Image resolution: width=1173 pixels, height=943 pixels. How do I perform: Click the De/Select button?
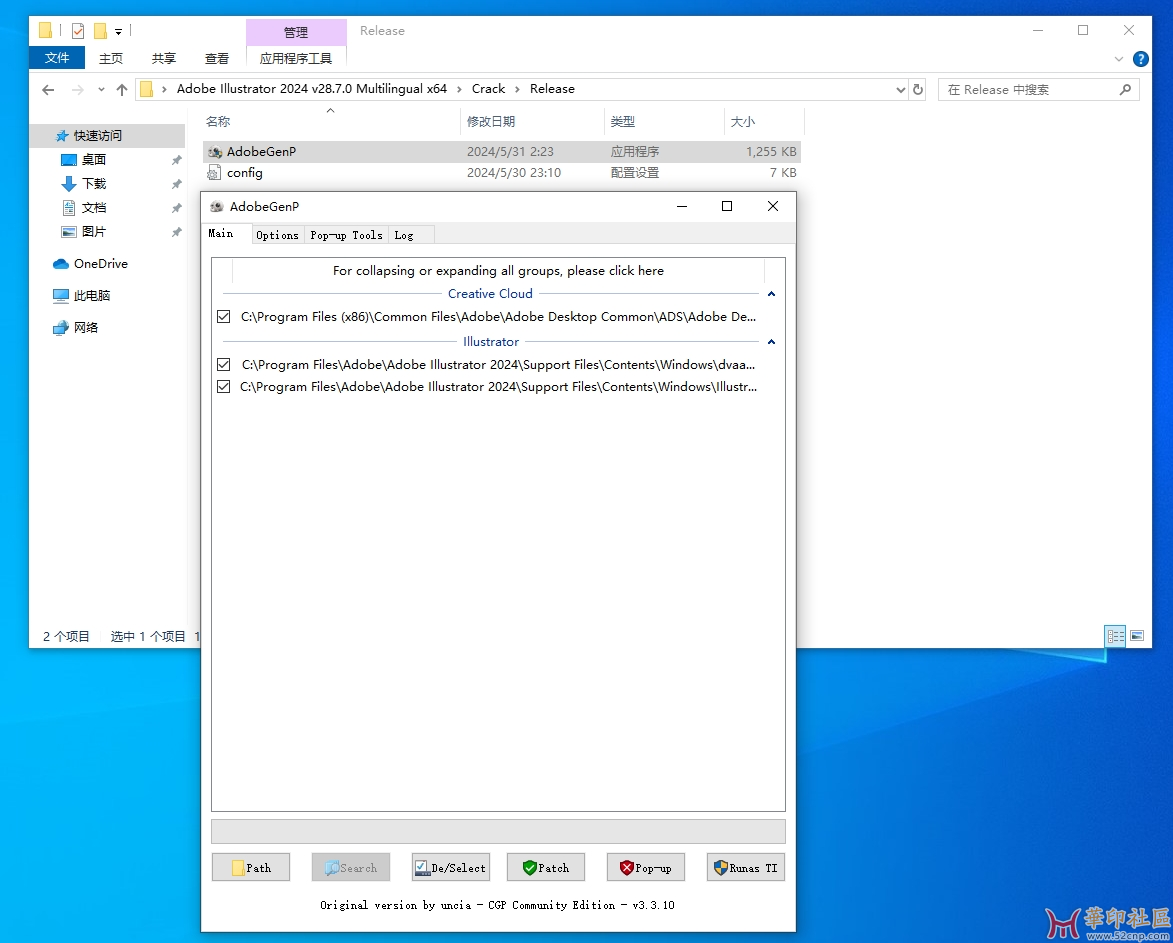[451, 867]
